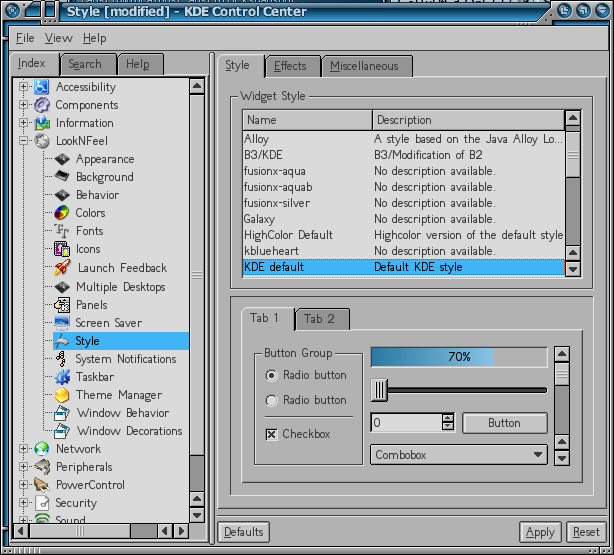Click the Style module icon

point(62,341)
